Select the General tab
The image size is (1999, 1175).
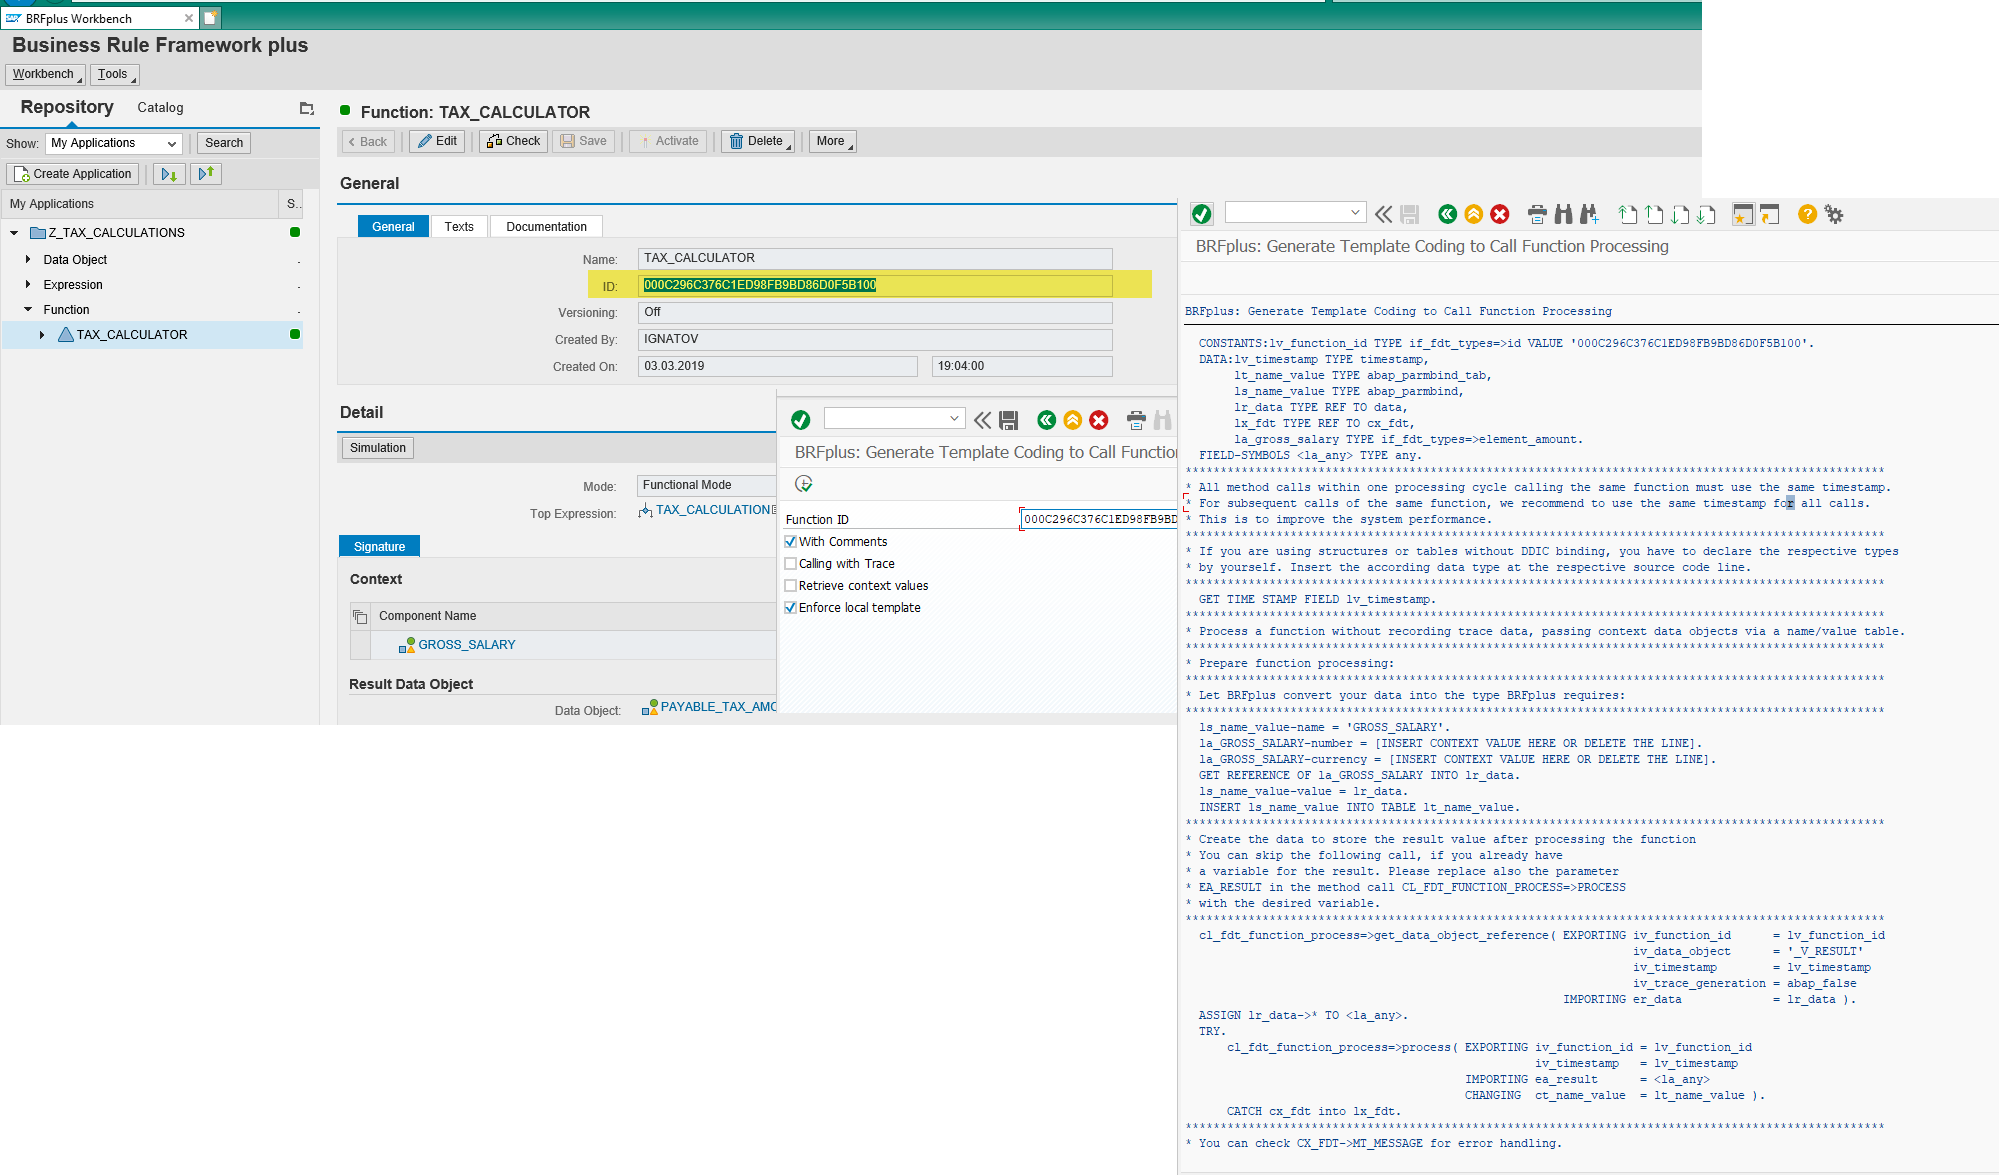(x=393, y=227)
